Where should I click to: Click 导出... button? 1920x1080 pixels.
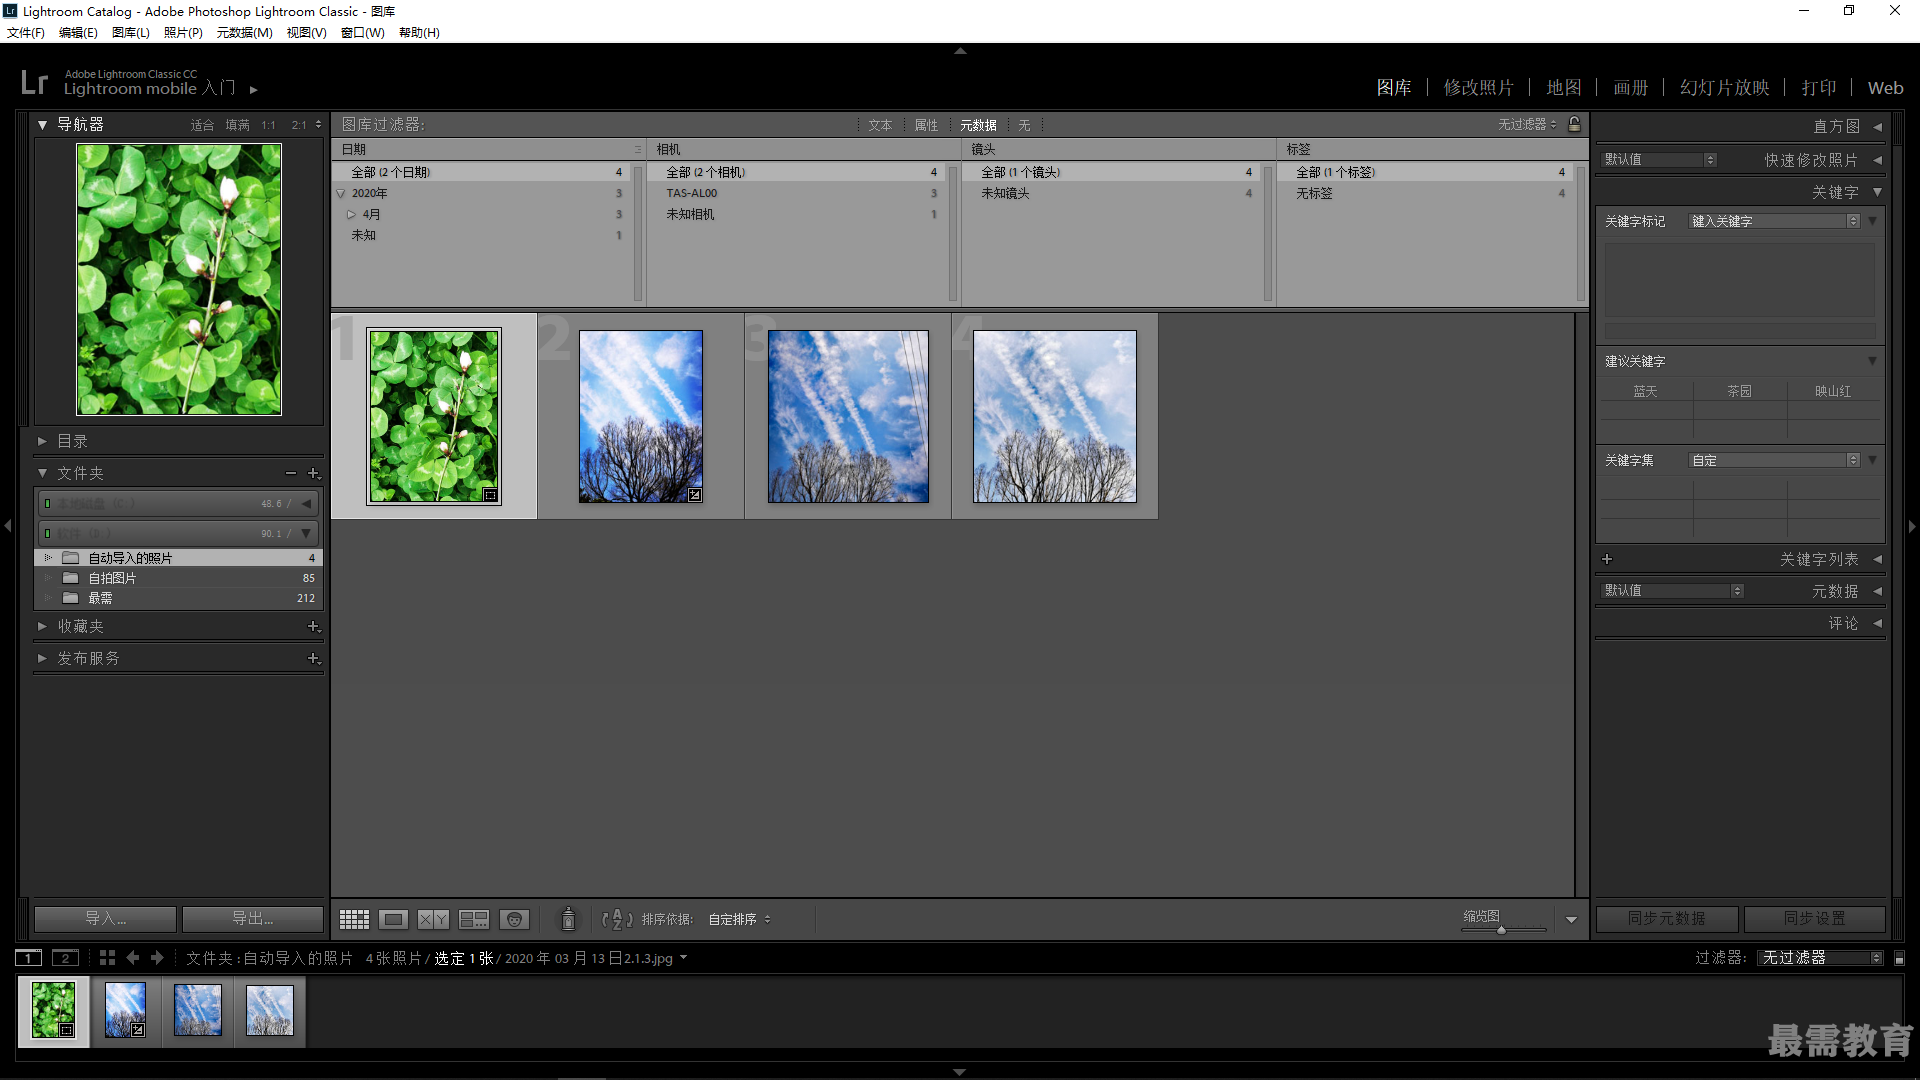point(253,919)
